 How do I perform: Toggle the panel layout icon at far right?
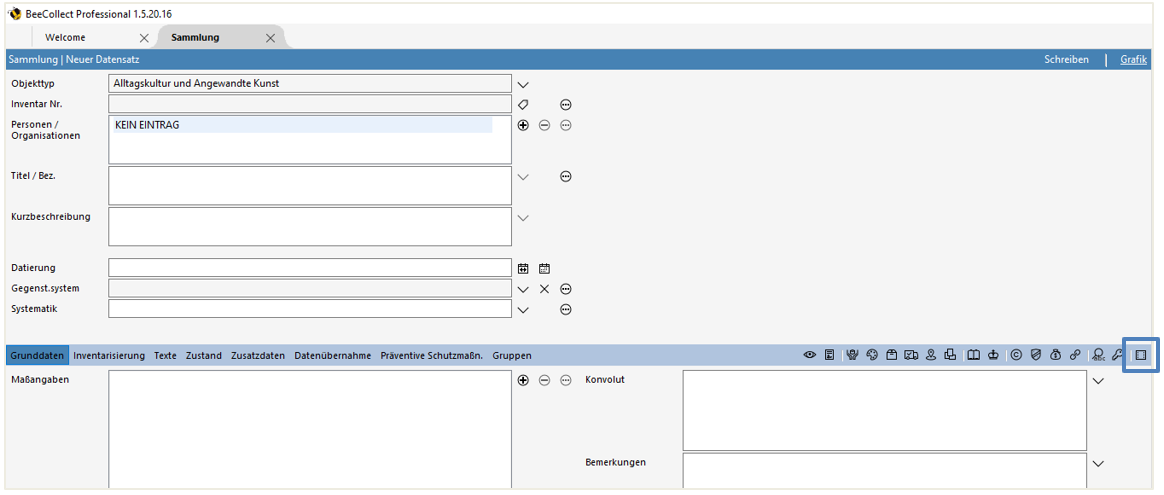1140,355
